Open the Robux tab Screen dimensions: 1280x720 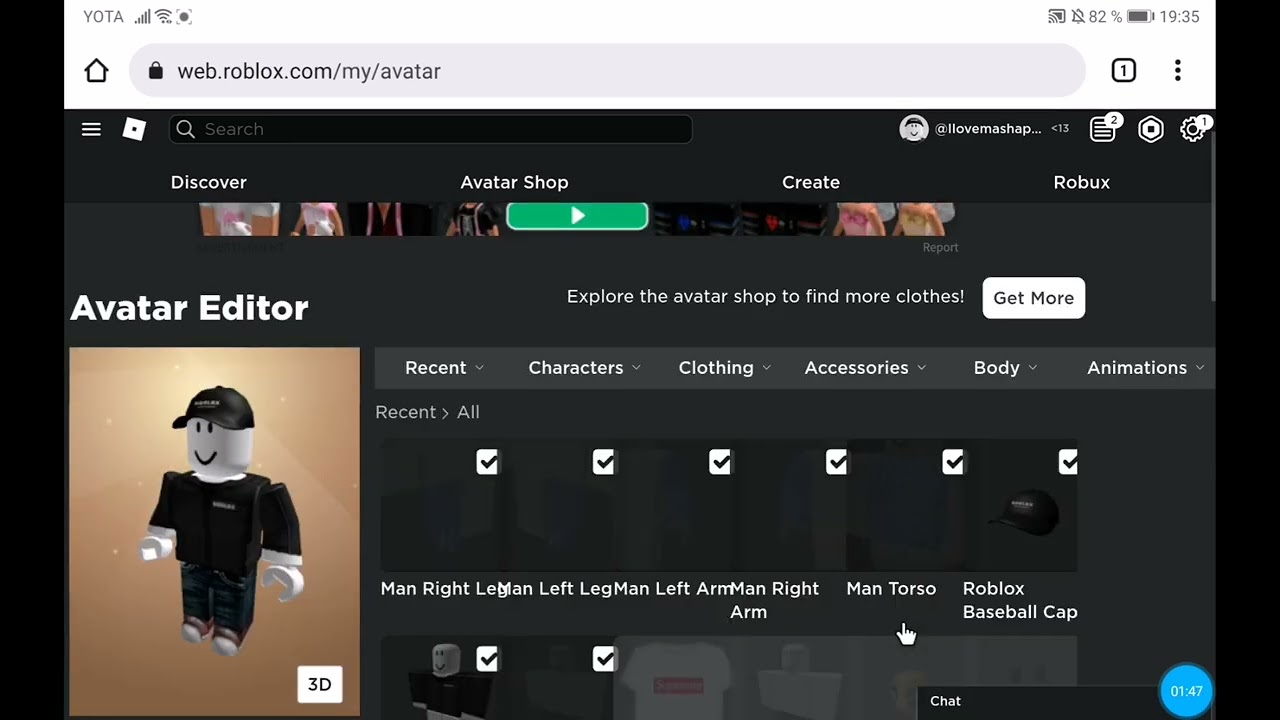1081,182
